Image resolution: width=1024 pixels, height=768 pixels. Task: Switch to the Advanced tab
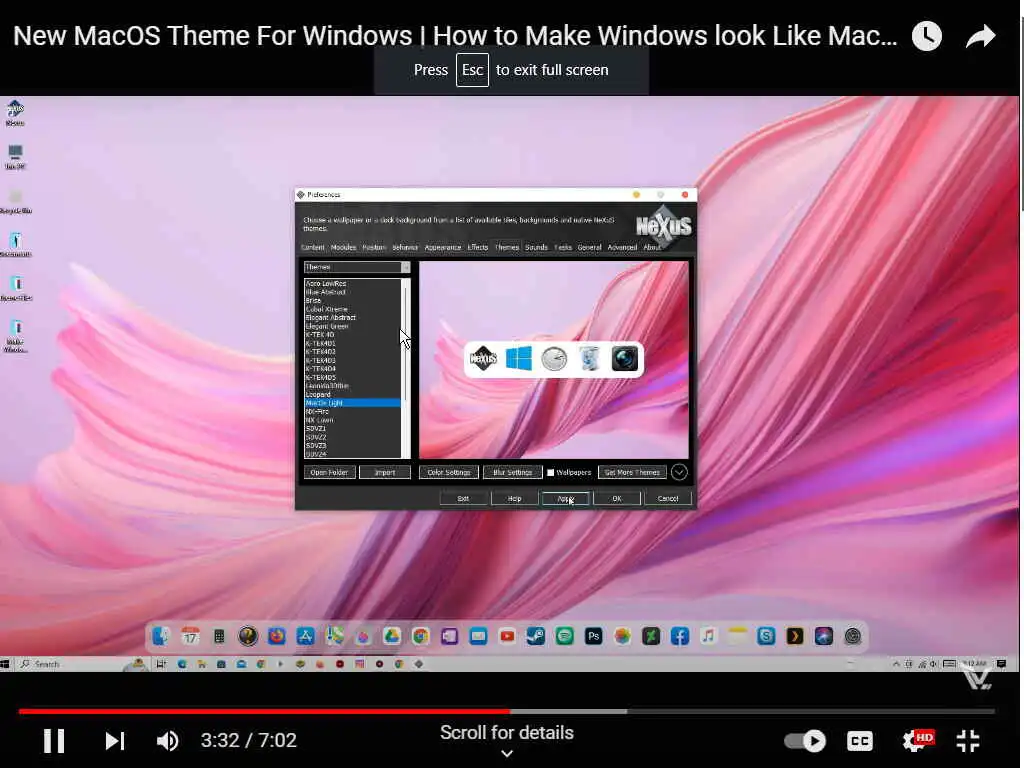point(622,248)
